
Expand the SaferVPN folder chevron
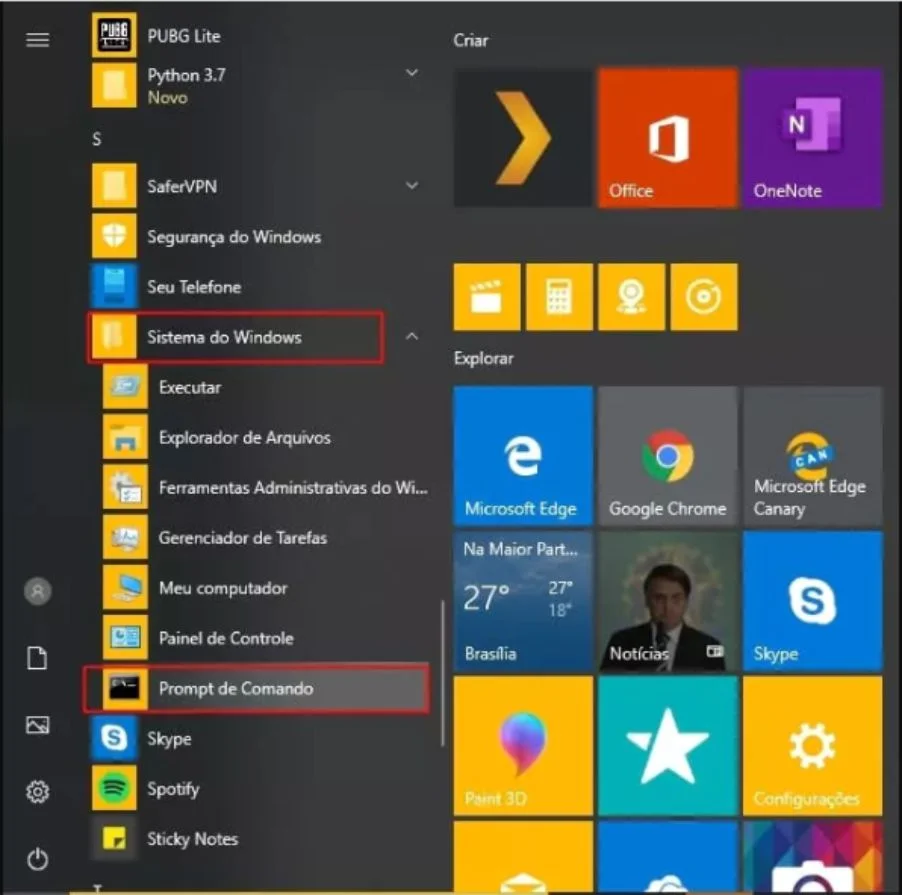(412, 185)
